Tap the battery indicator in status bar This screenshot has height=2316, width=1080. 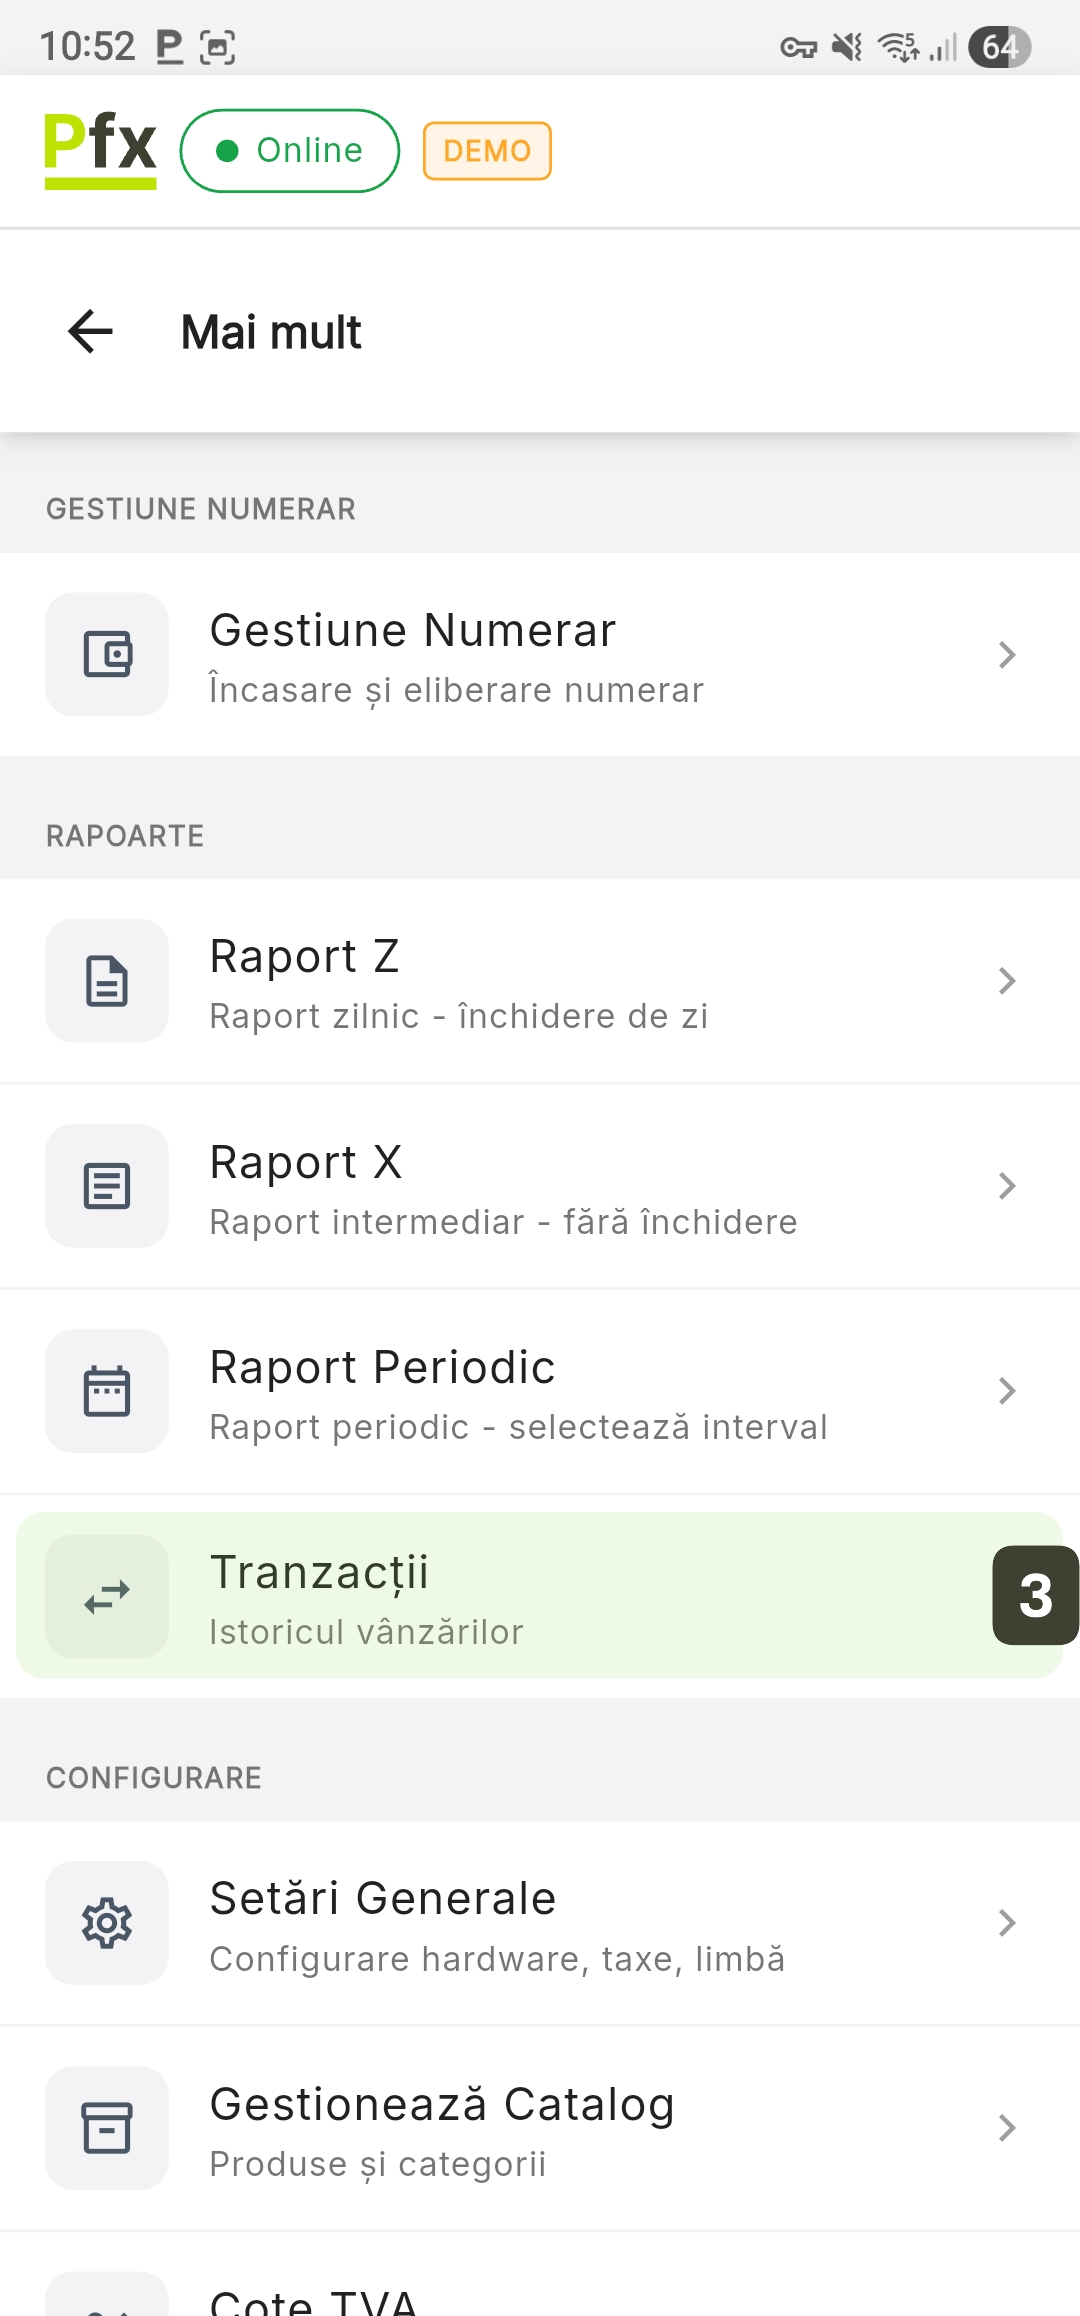point(999,47)
